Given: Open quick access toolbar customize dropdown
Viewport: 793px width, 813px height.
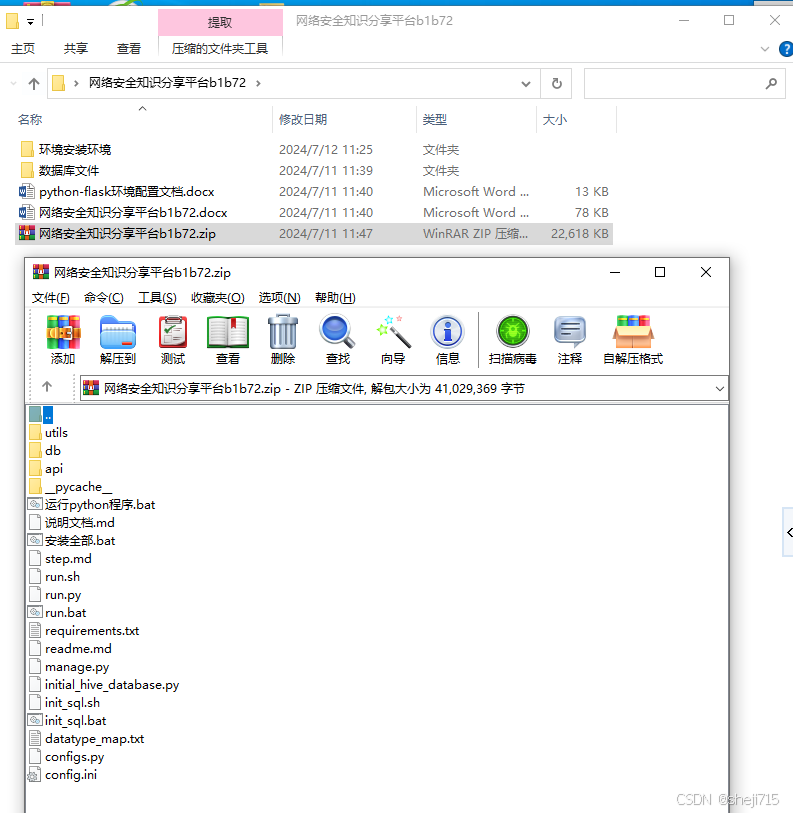Looking at the screenshot, I should 31,22.
